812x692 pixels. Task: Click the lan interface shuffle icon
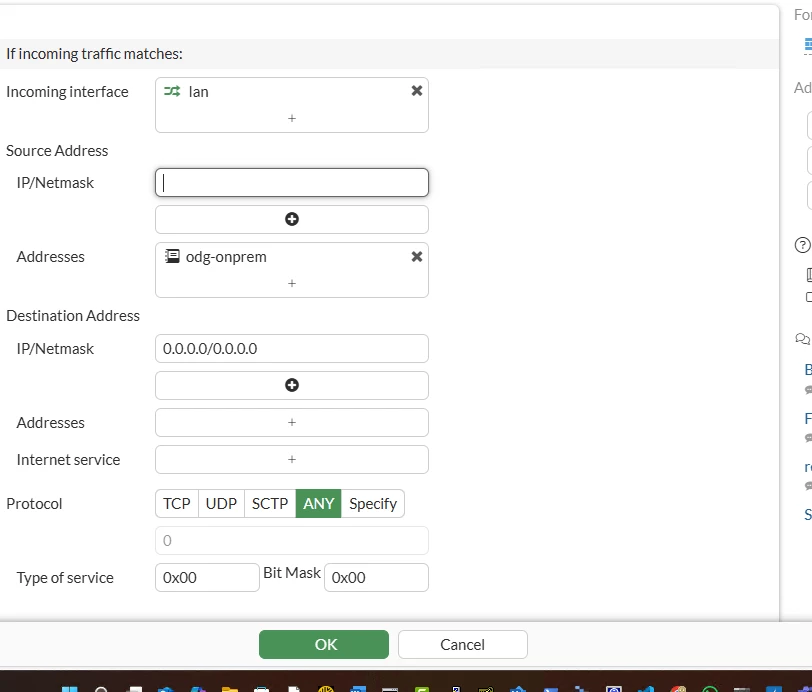pyautogui.click(x=172, y=92)
